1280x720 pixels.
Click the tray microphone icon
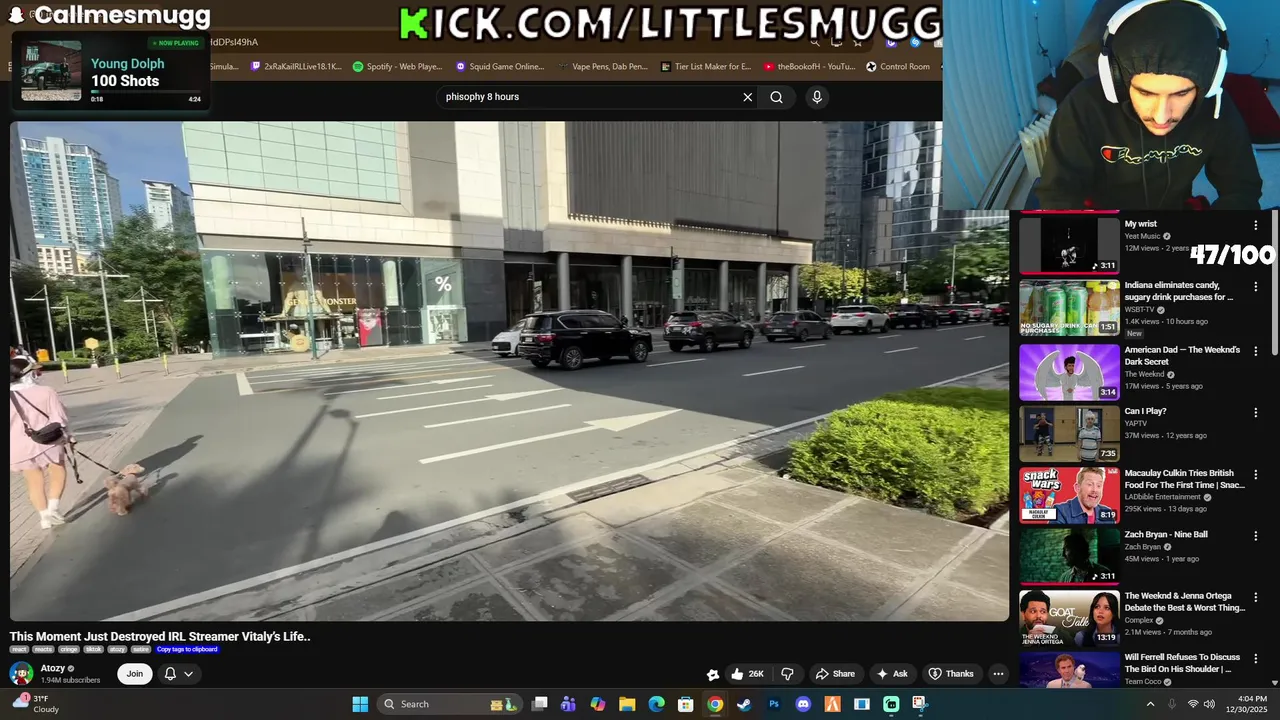(x=1172, y=704)
